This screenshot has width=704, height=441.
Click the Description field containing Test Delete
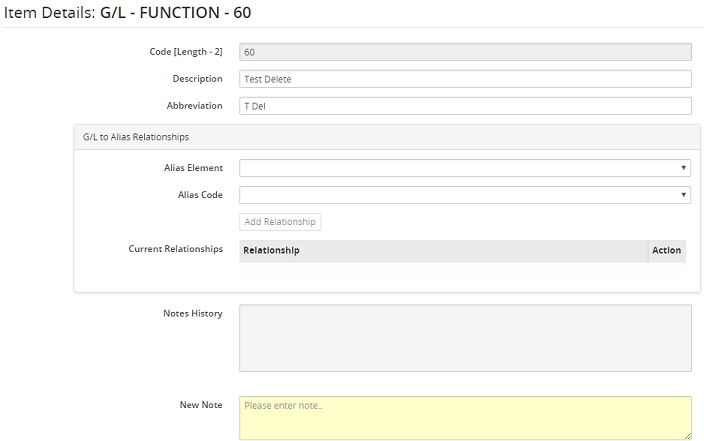[465, 79]
